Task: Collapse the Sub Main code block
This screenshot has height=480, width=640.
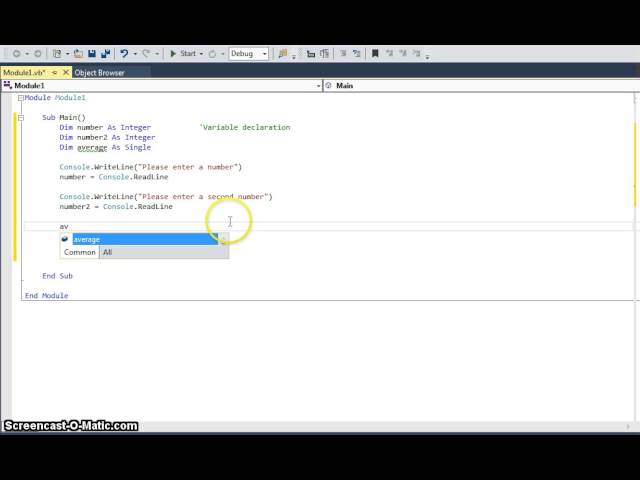Action: point(21,118)
